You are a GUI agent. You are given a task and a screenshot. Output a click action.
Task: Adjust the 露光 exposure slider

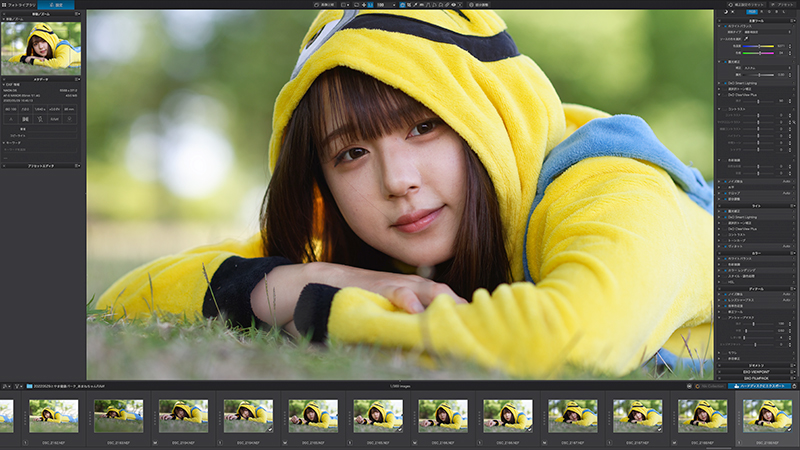pyautogui.click(x=759, y=75)
